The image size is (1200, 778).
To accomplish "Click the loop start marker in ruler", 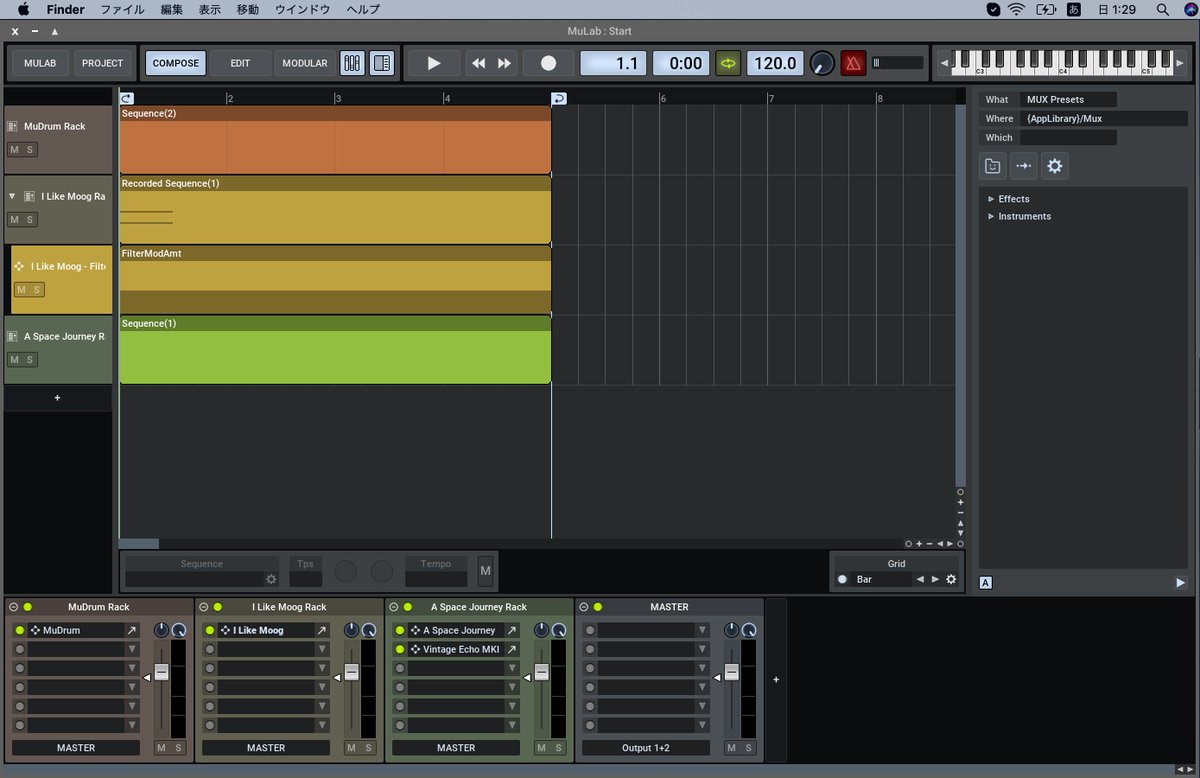I will pos(127,98).
